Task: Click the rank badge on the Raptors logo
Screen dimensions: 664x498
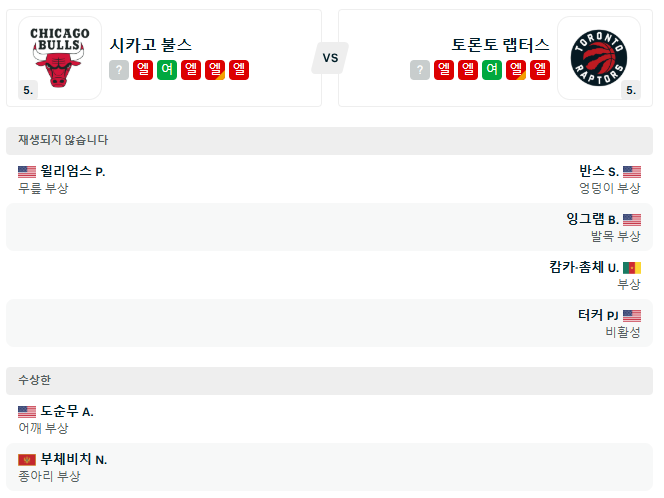Action: pos(630,90)
